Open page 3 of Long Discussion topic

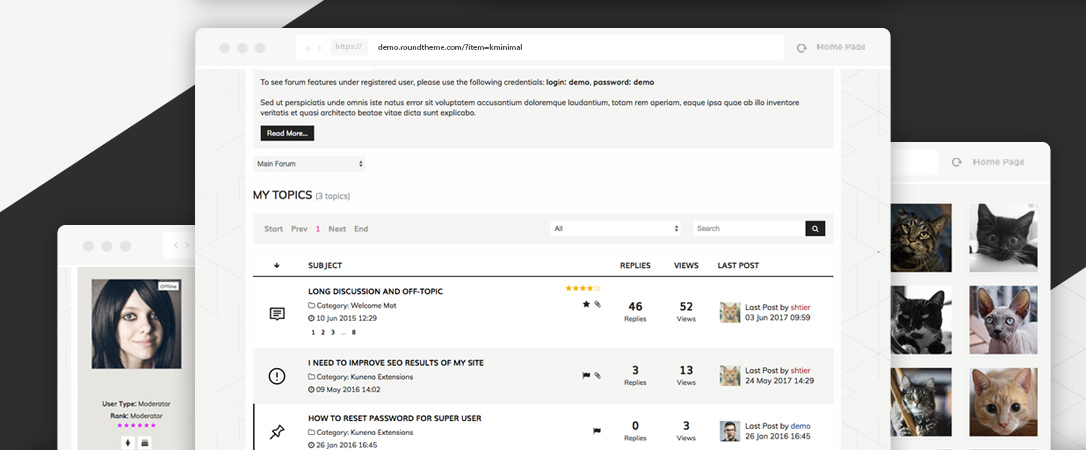(x=332, y=332)
